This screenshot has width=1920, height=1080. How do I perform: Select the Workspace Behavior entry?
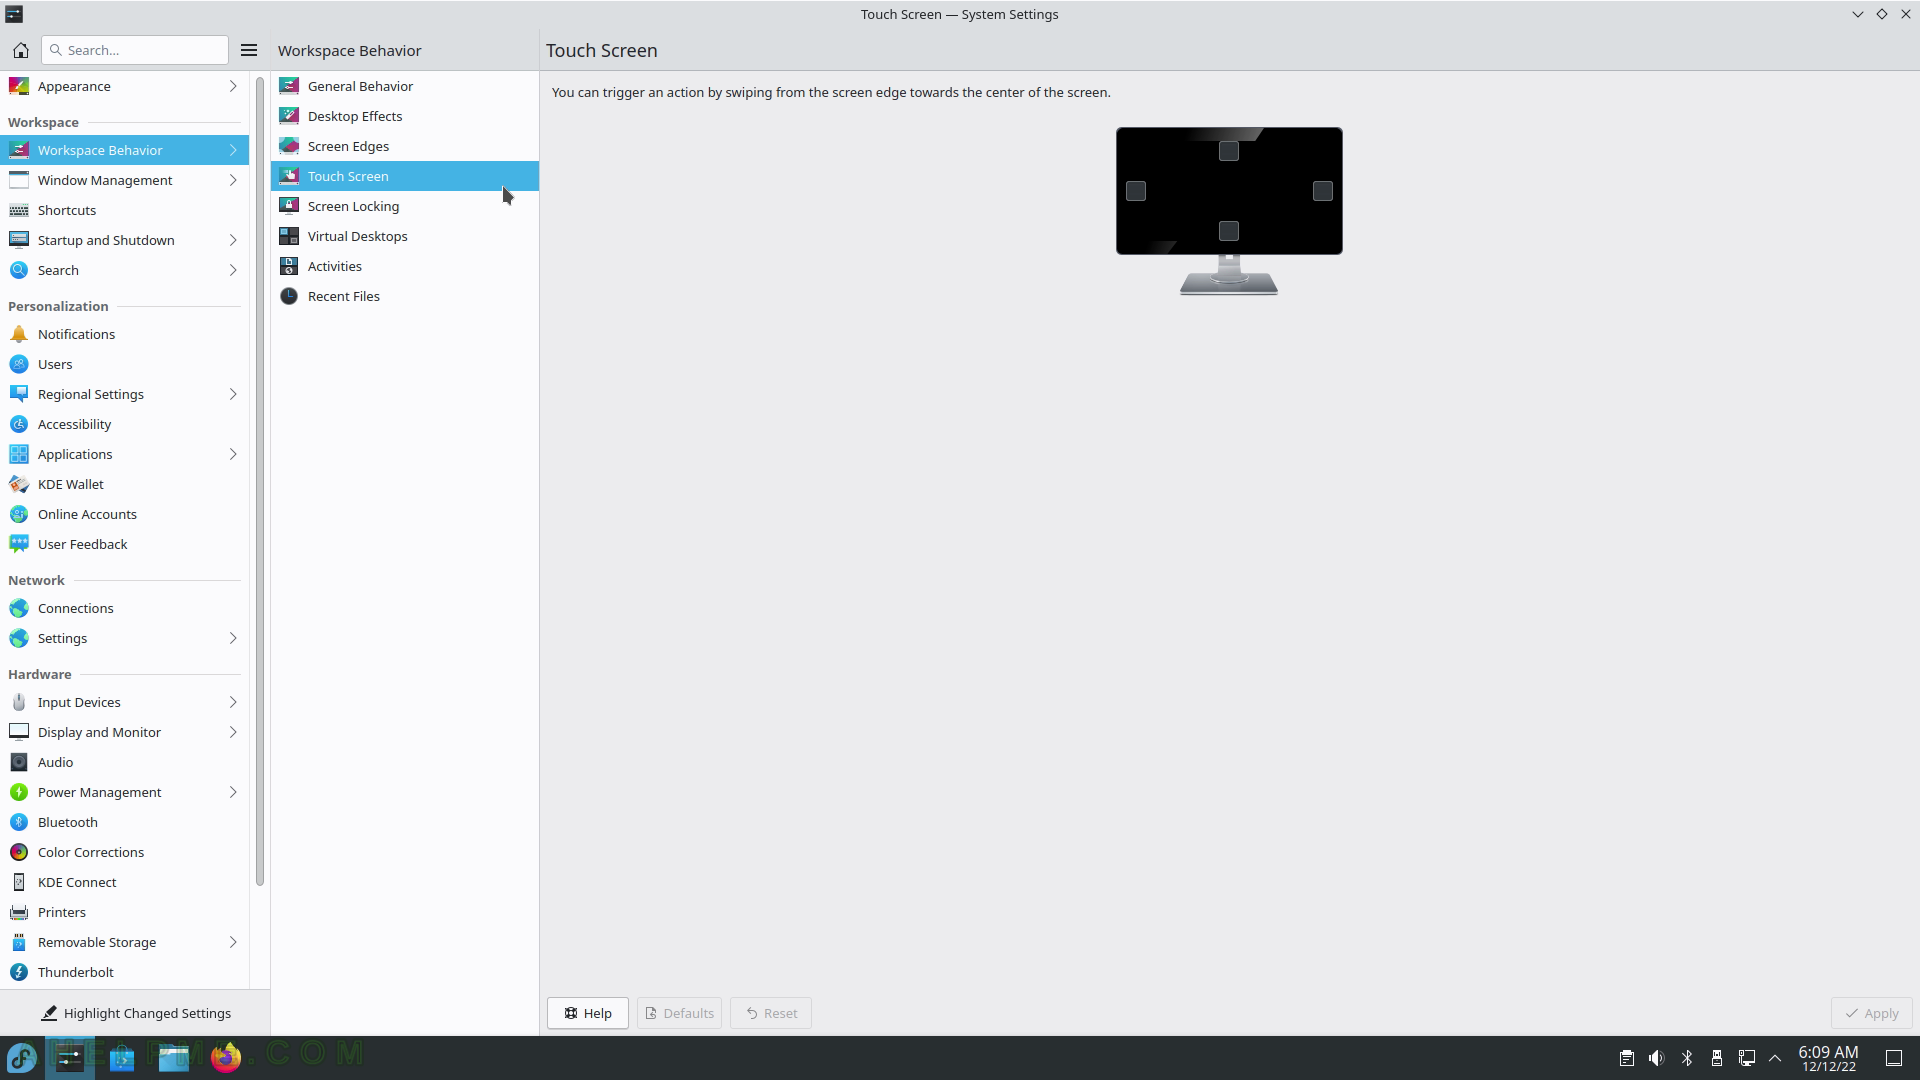[124, 150]
